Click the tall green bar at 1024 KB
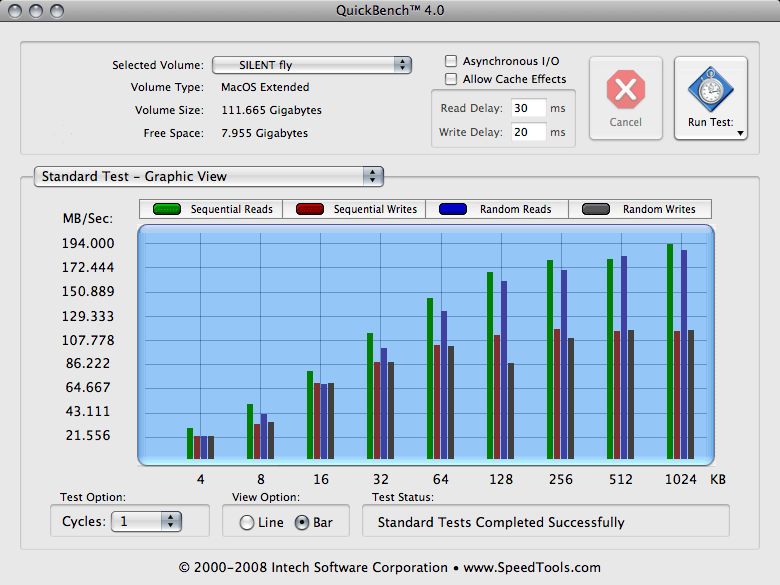 tap(670, 350)
